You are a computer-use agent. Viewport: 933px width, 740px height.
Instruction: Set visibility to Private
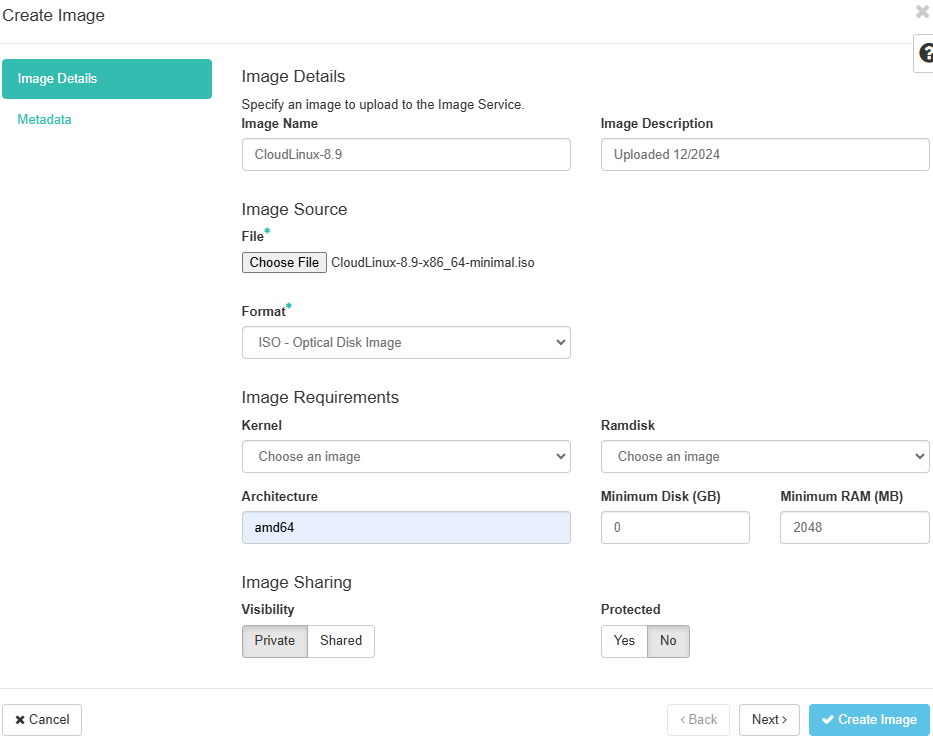click(275, 641)
